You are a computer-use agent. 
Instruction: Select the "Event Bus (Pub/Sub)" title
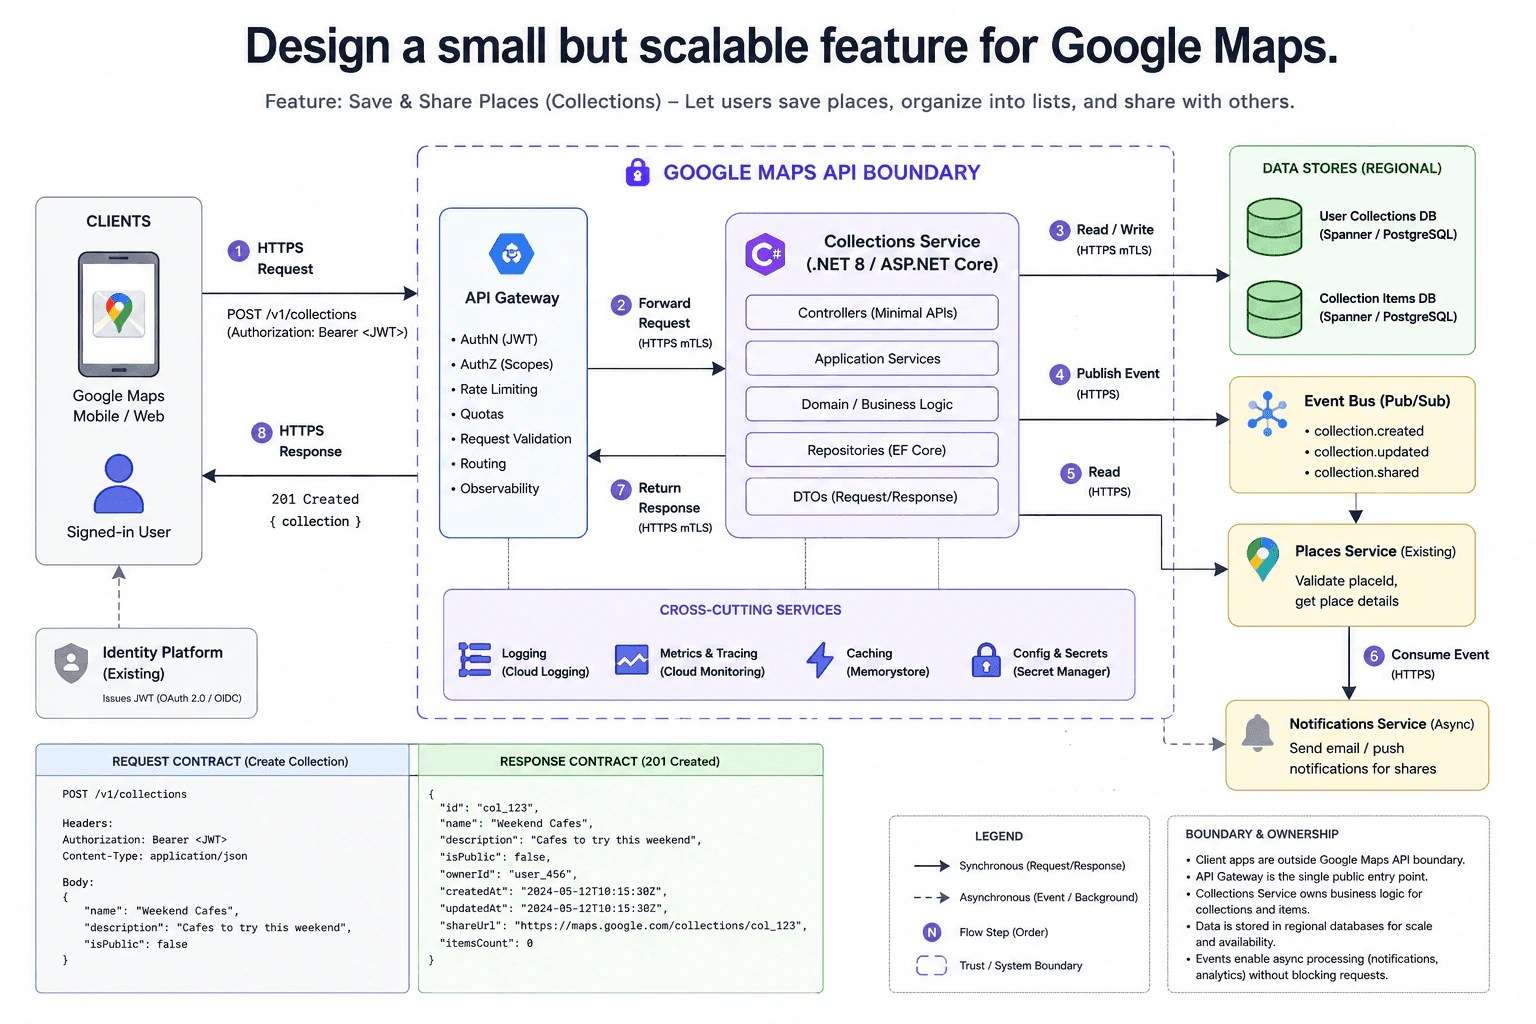point(1377,401)
